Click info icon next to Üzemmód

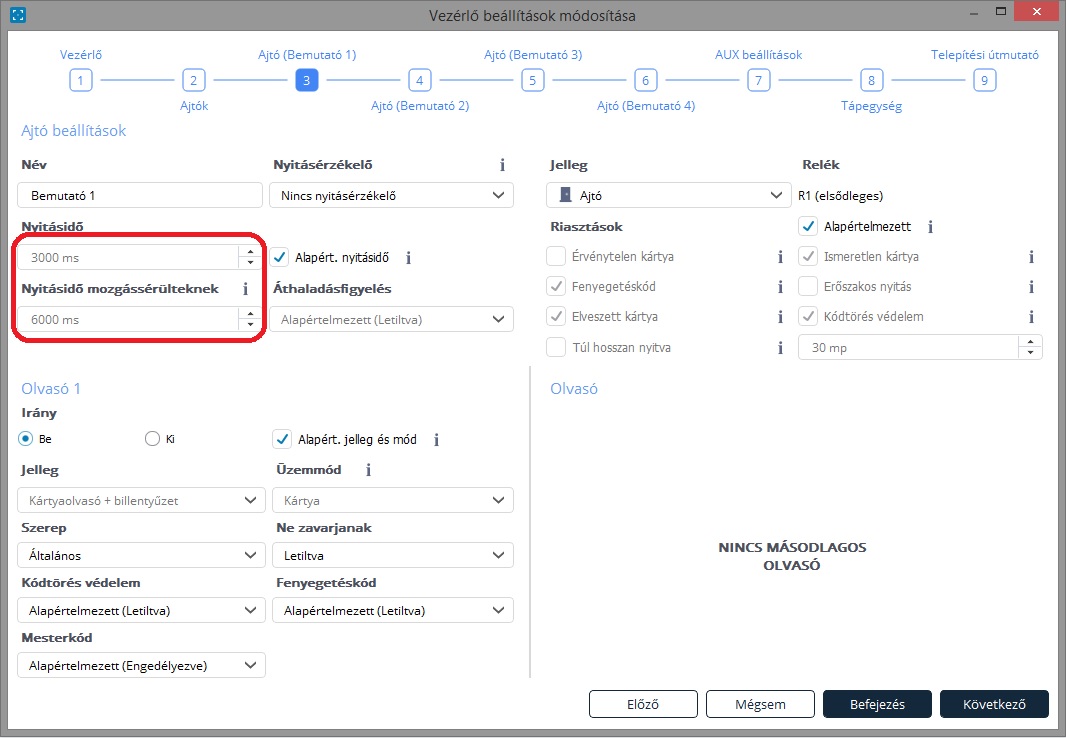[x=369, y=470]
